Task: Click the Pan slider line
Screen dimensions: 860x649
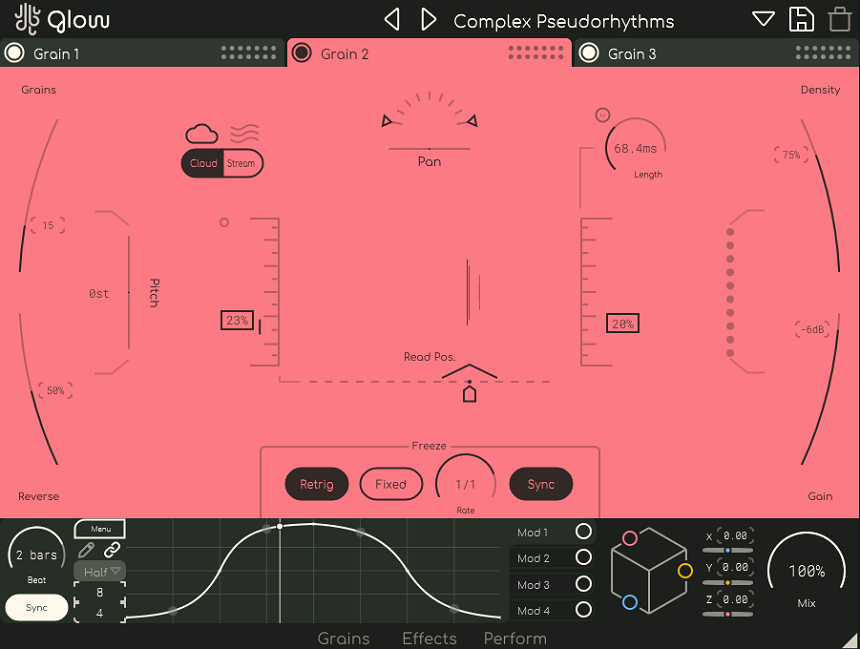Action: pos(429,149)
